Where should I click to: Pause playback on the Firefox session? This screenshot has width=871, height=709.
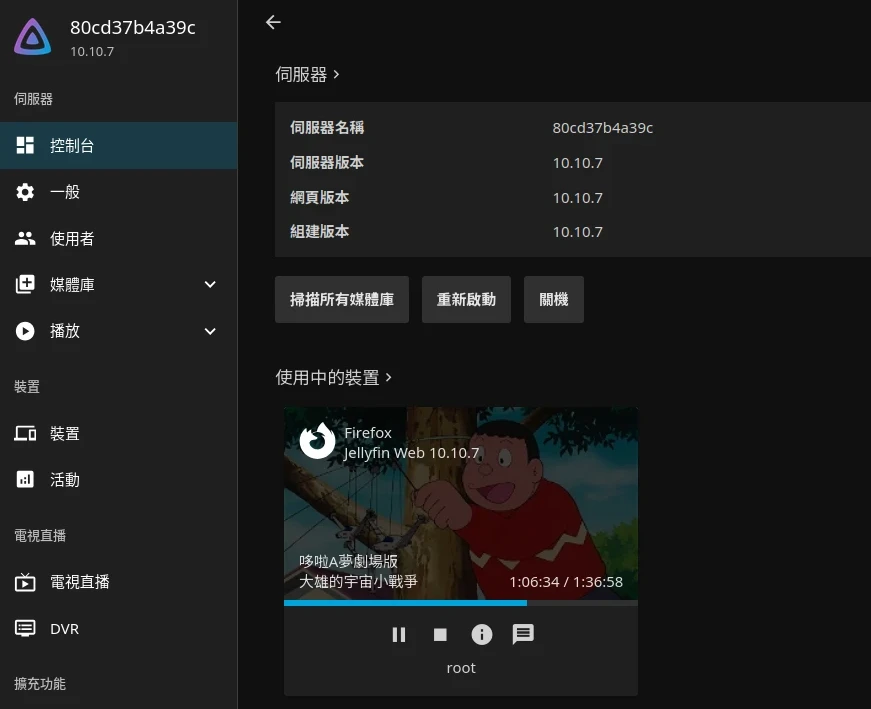click(399, 634)
